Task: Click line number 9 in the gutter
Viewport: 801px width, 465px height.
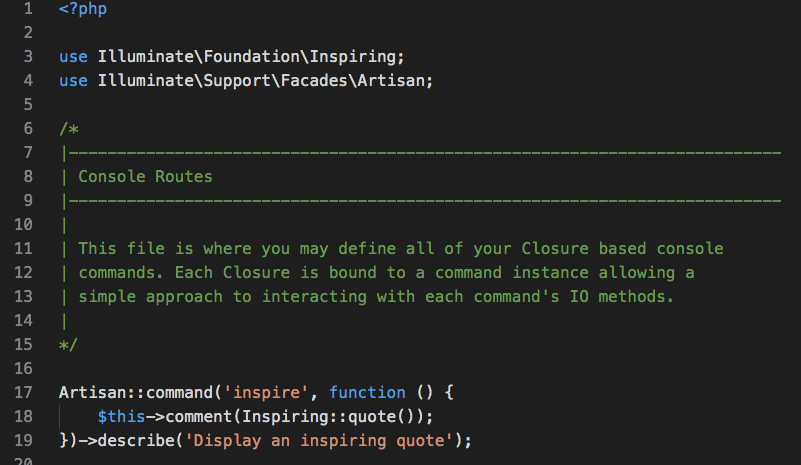Action: 28,200
